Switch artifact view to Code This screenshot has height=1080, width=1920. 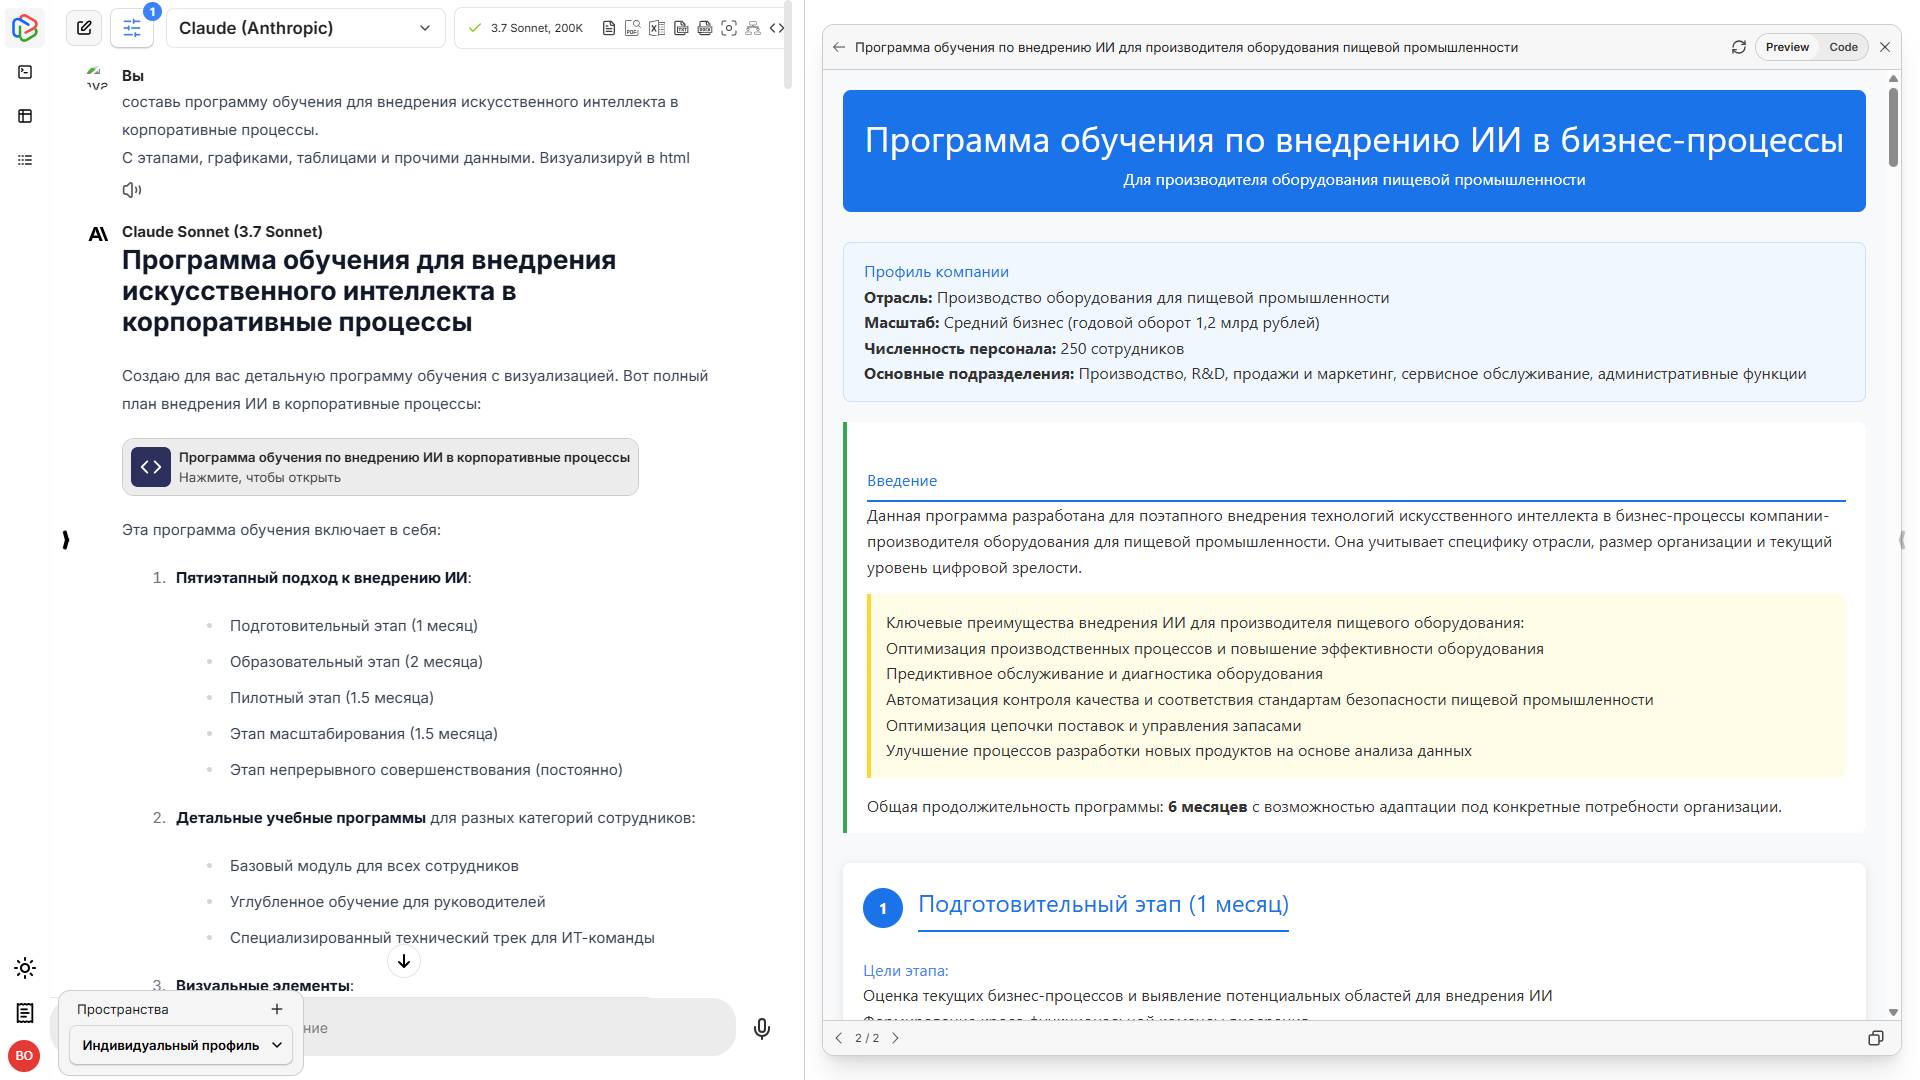[x=1843, y=47]
